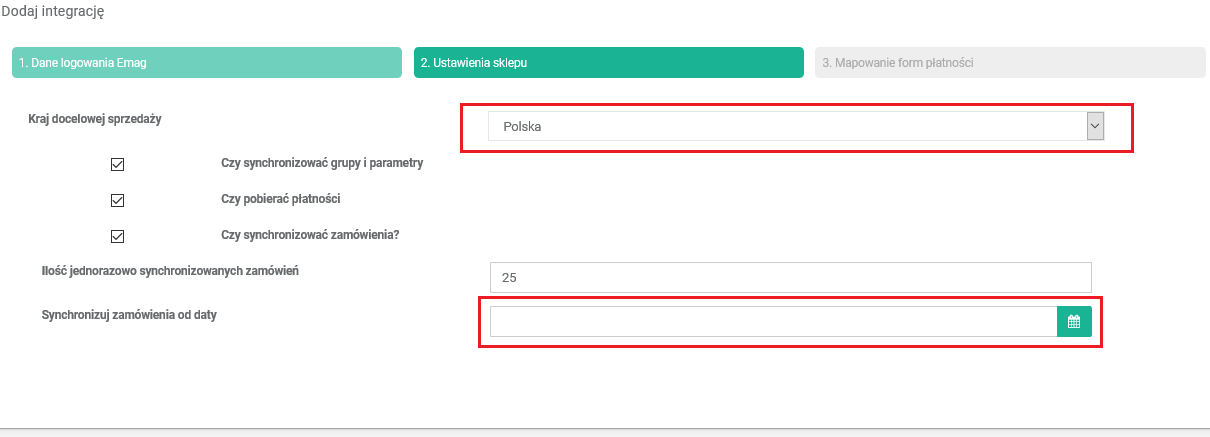The width and height of the screenshot is (1210, 437).
Task: Click the 'Kraj docelowej sprzedaży' label
Action: pos(95,119)
